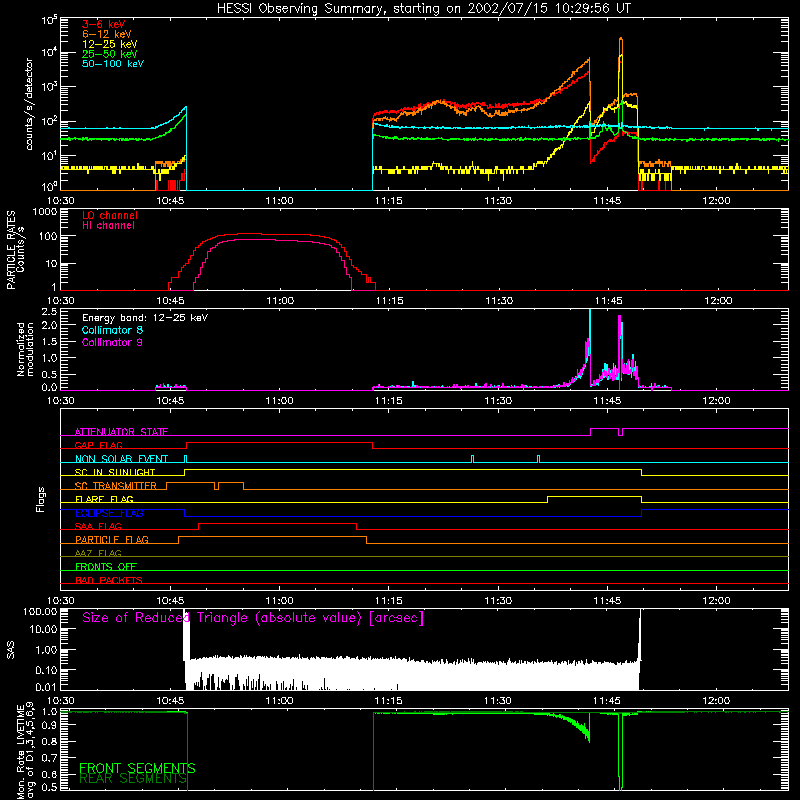Viewport: 800px width, 800px height.
Task: Click the Energy band: 12-25 keV label
Action: pyautogui.click(x=145, y=318)
